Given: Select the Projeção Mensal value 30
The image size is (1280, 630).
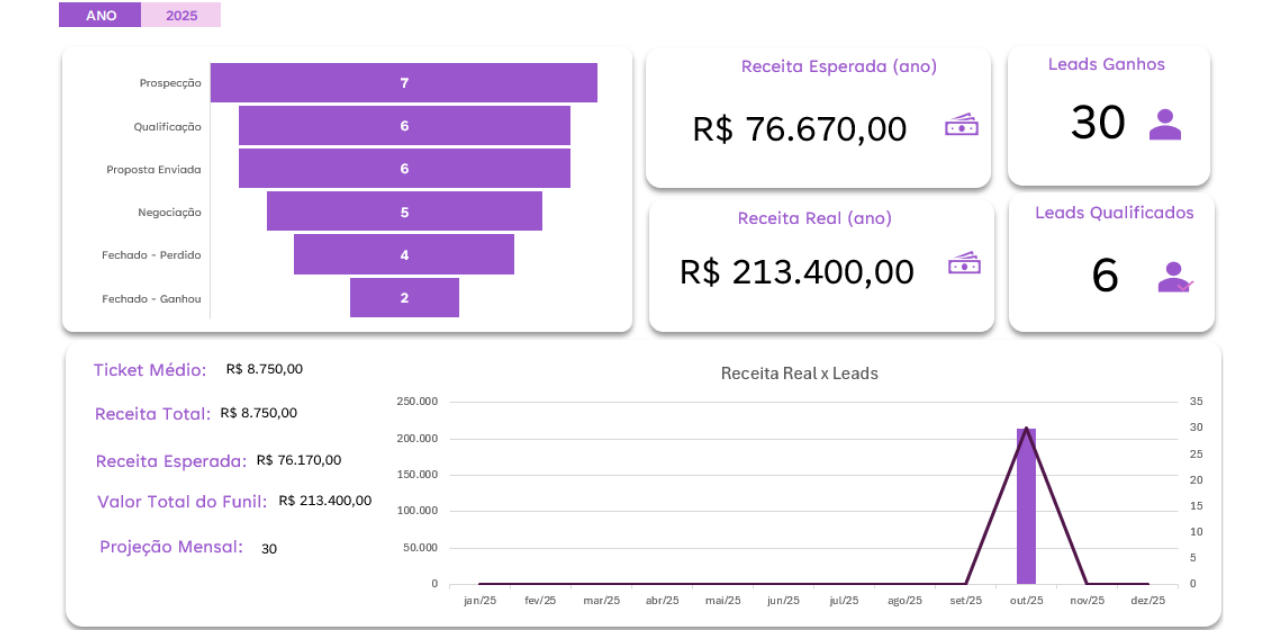Looking at the screenshot, I should pos(269,548).
